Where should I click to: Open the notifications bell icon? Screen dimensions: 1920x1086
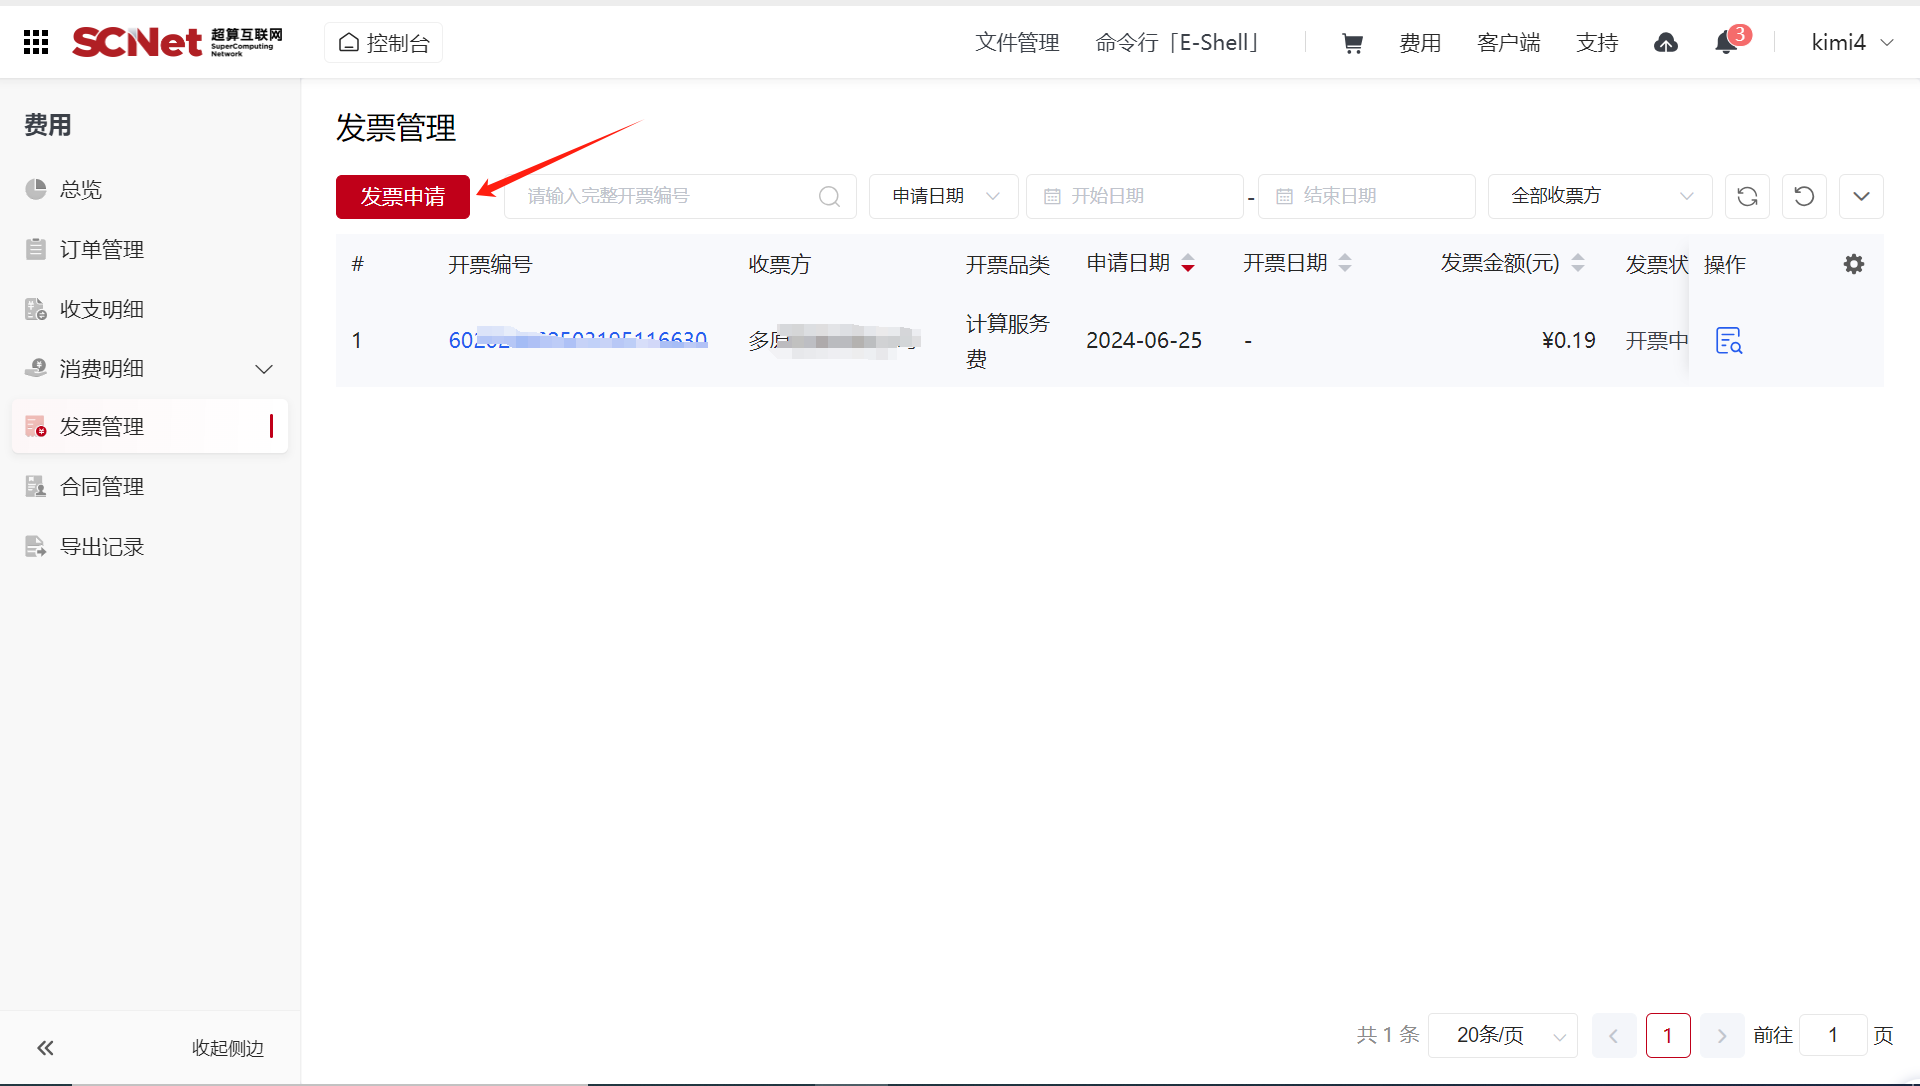coord(1726,43)
